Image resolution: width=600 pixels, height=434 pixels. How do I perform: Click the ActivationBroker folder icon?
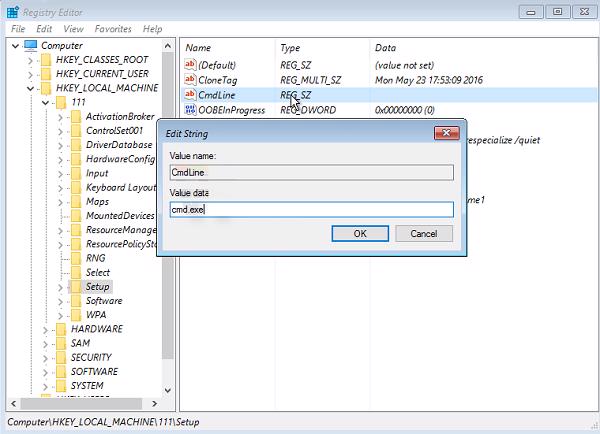[x=76, y=116]
